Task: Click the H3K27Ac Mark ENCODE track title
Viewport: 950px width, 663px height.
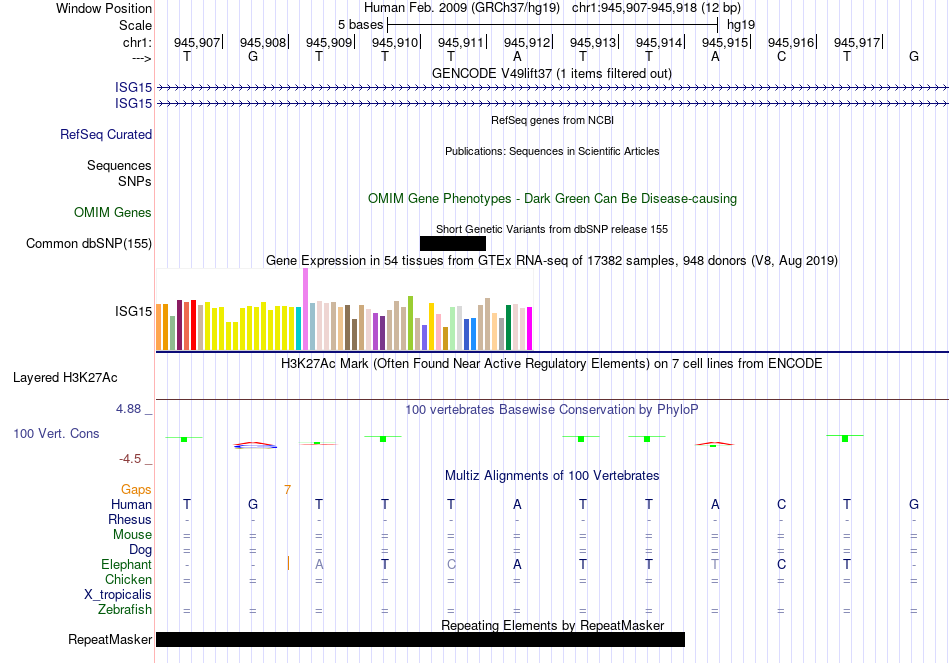Action: pyautogui.click(x=552, y=364)
